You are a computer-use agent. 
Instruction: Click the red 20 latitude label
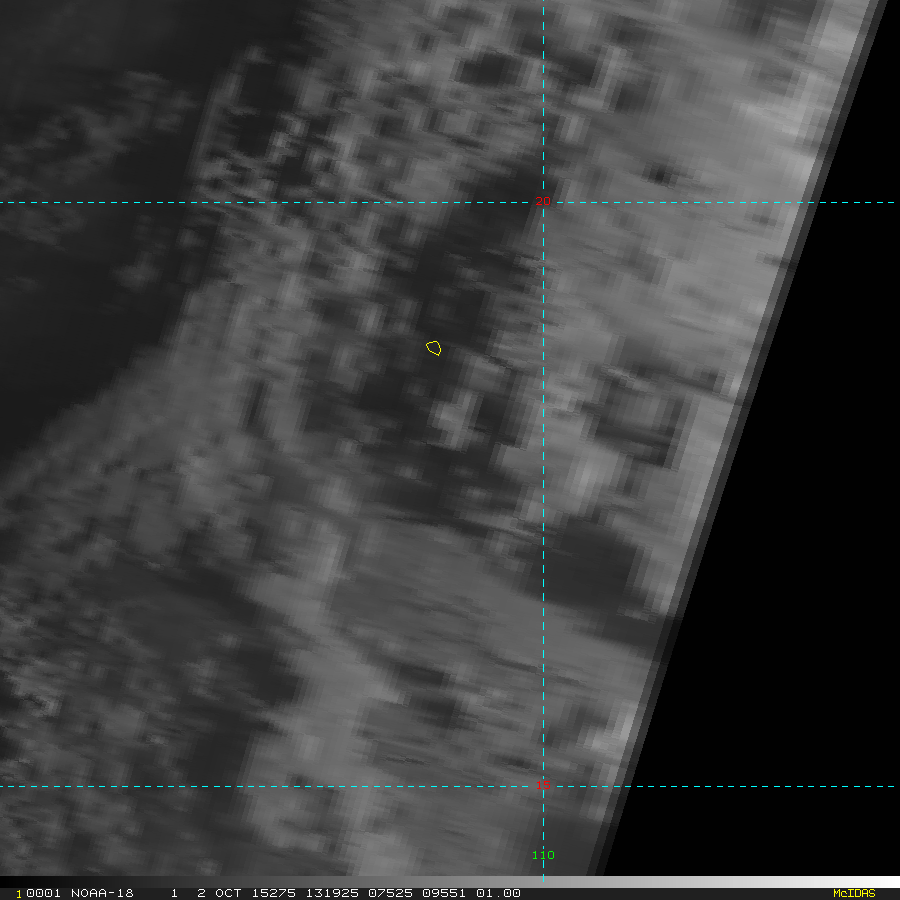click(542, 202)
